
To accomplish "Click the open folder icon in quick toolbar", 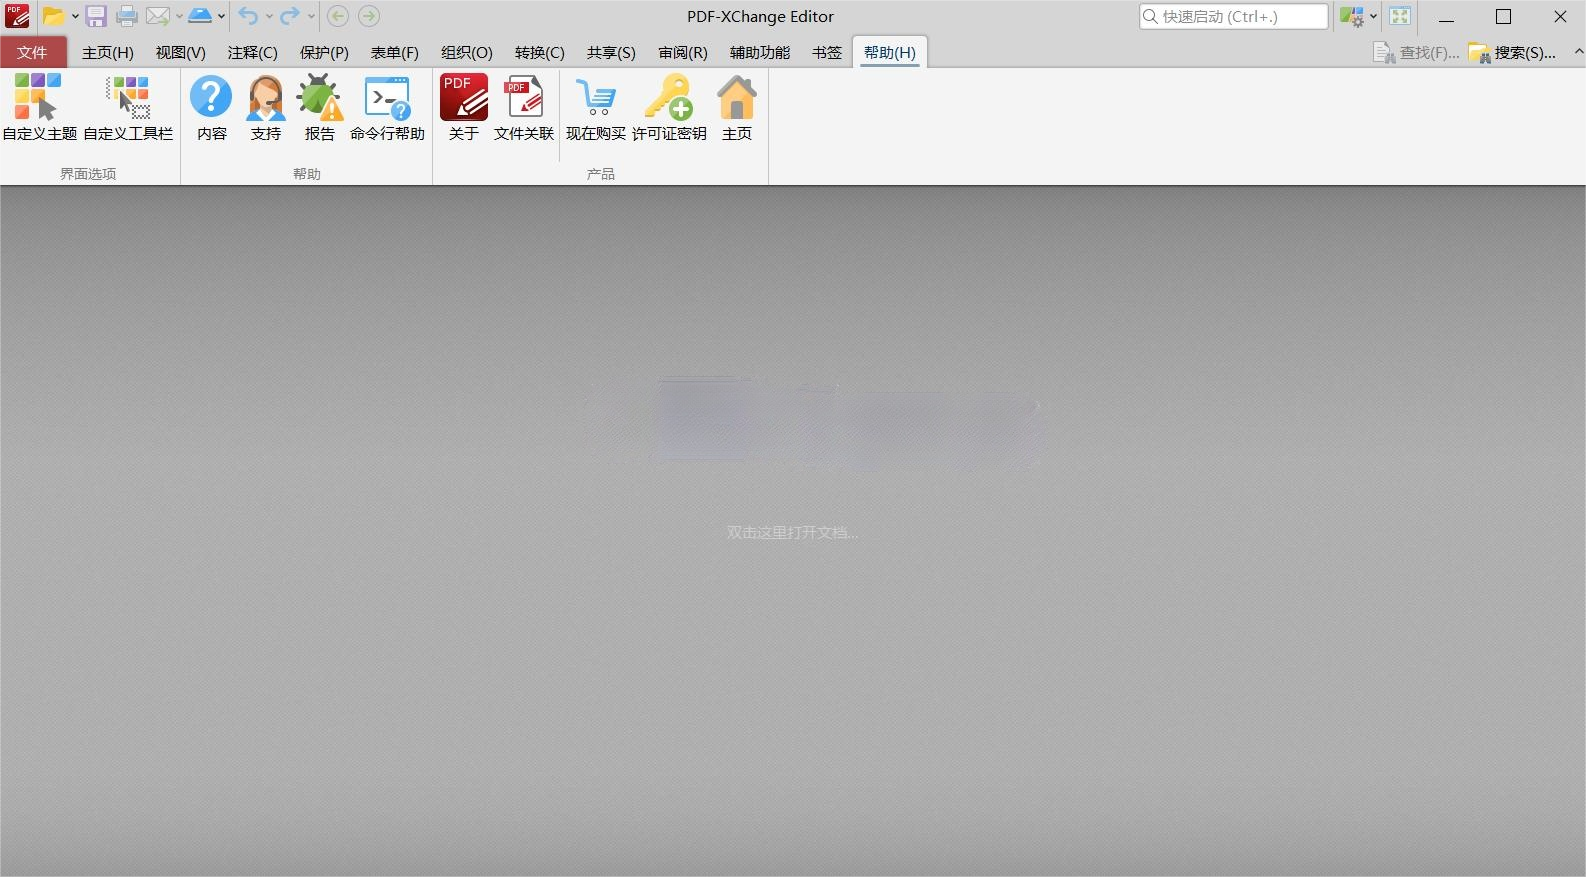I will pos(53,16).
